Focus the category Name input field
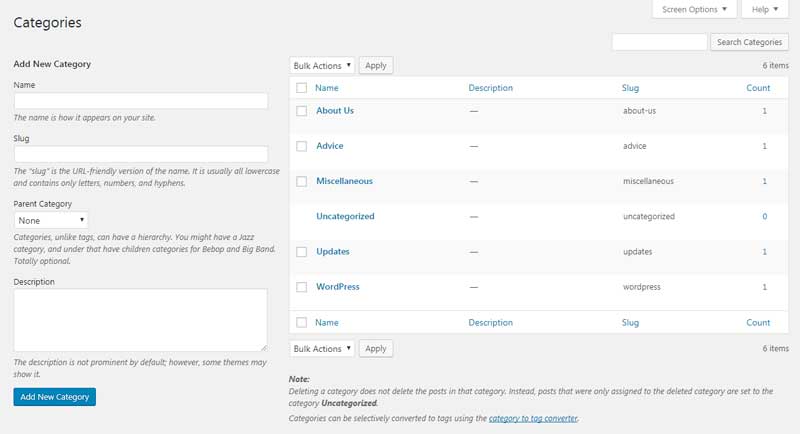The height and width of the screenshot is (434, 800). coord(141,101)
